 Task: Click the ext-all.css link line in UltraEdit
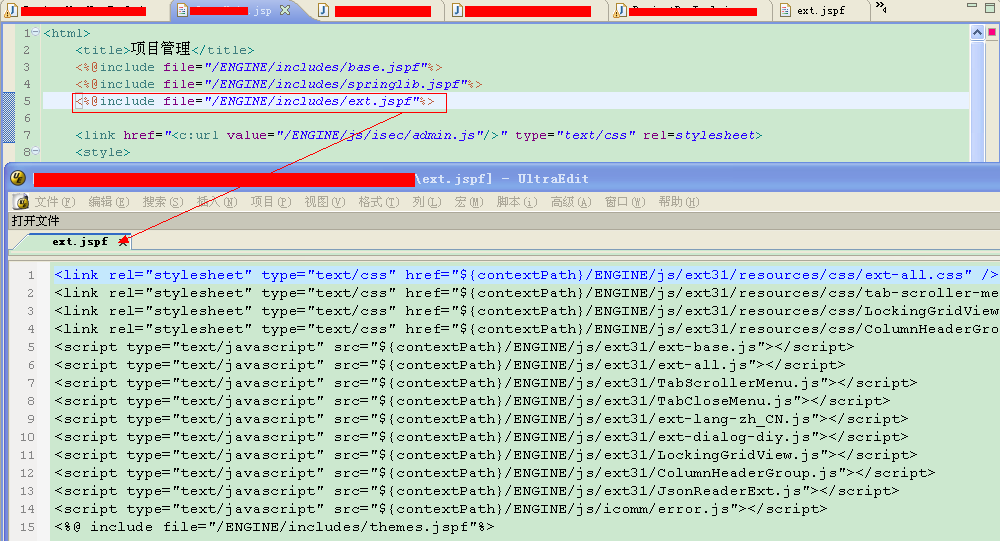tap(526, 275)
